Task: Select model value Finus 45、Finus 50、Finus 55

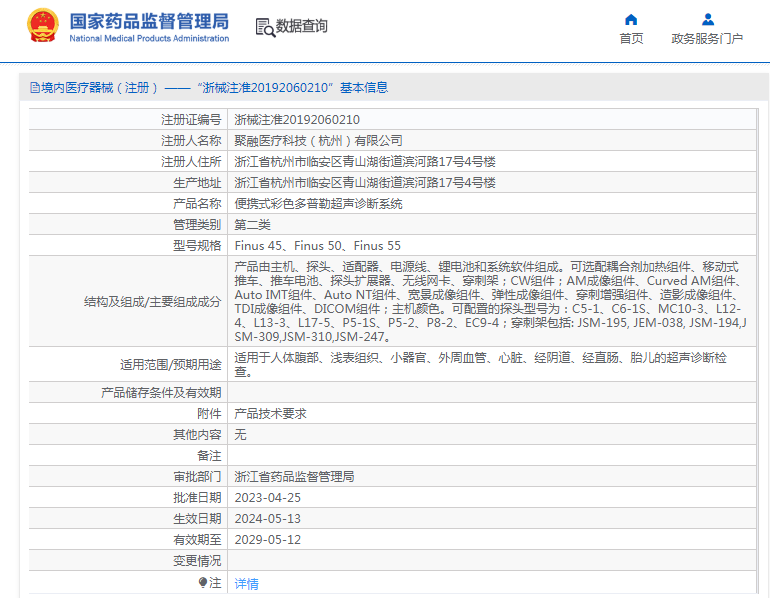Action: tap(318, 245)
